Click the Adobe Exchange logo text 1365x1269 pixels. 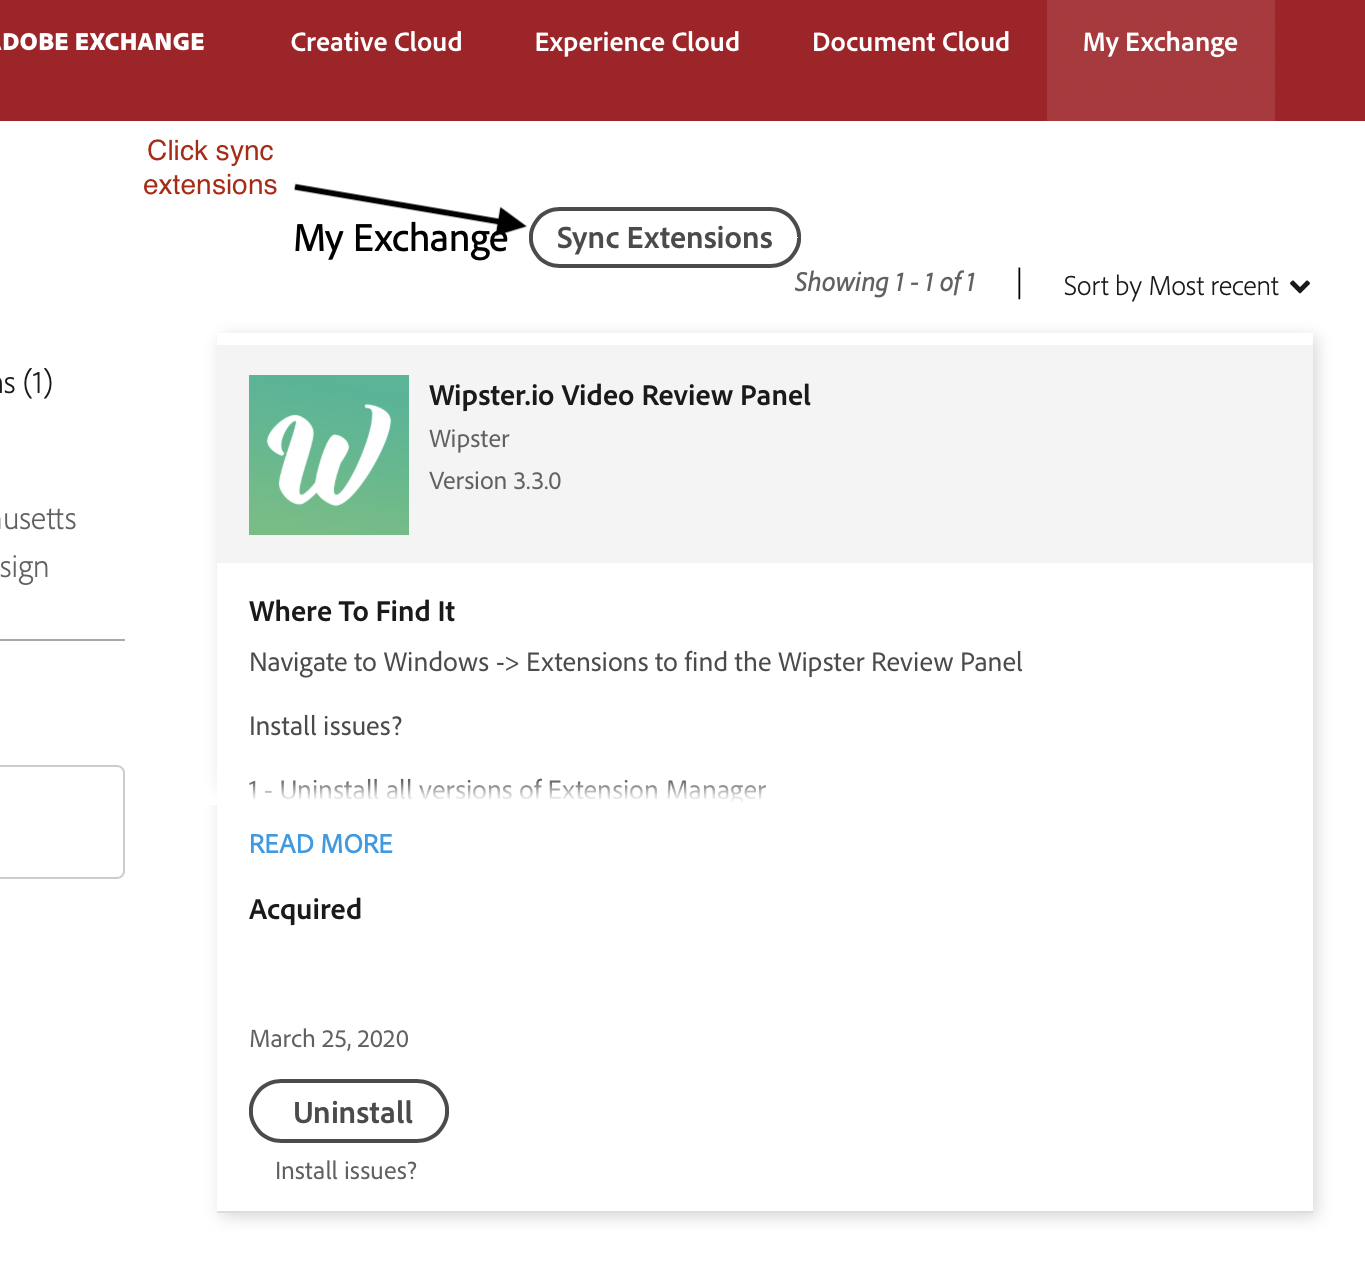tap(102, 42)
